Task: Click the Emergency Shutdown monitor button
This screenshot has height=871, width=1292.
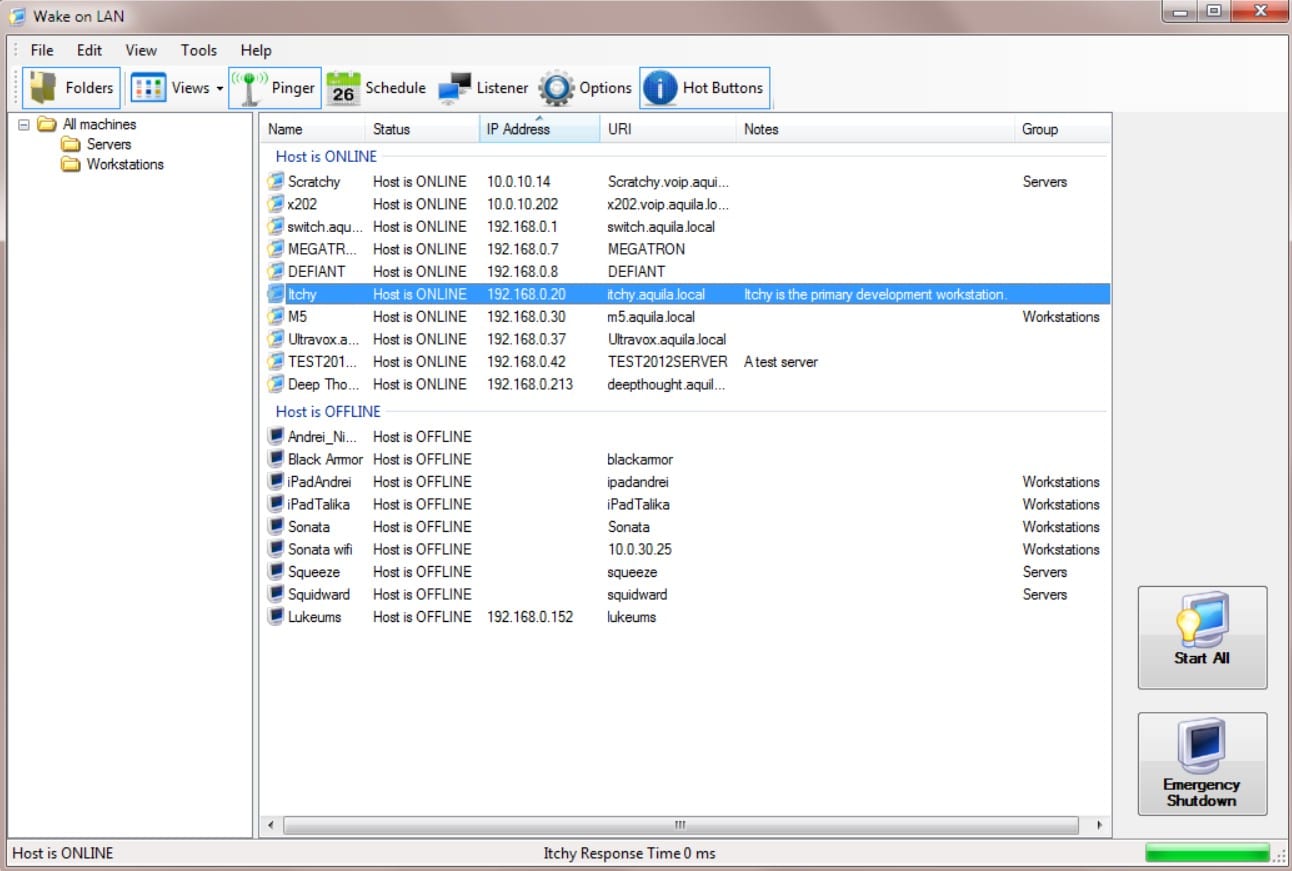Action: [1202, 764]
